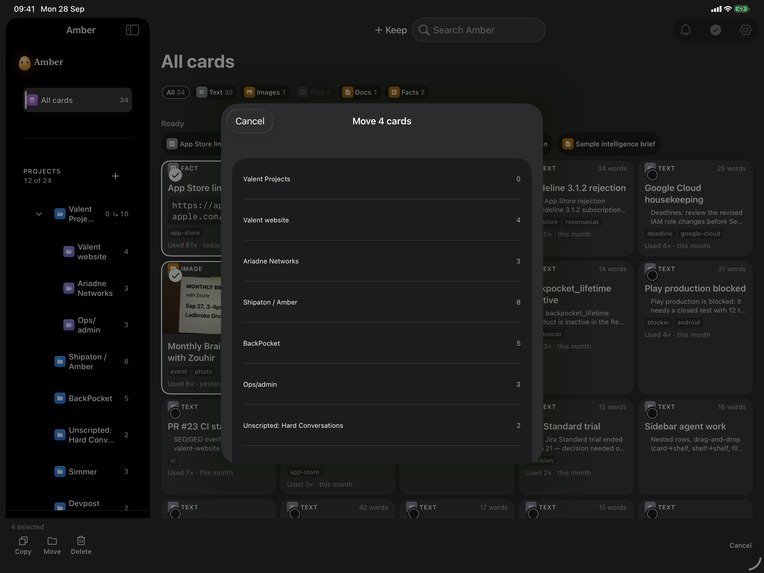This screenshot has width=764, height=573.
Task: Select the 17 words text card circle
Action: click(x=414, y=513)
